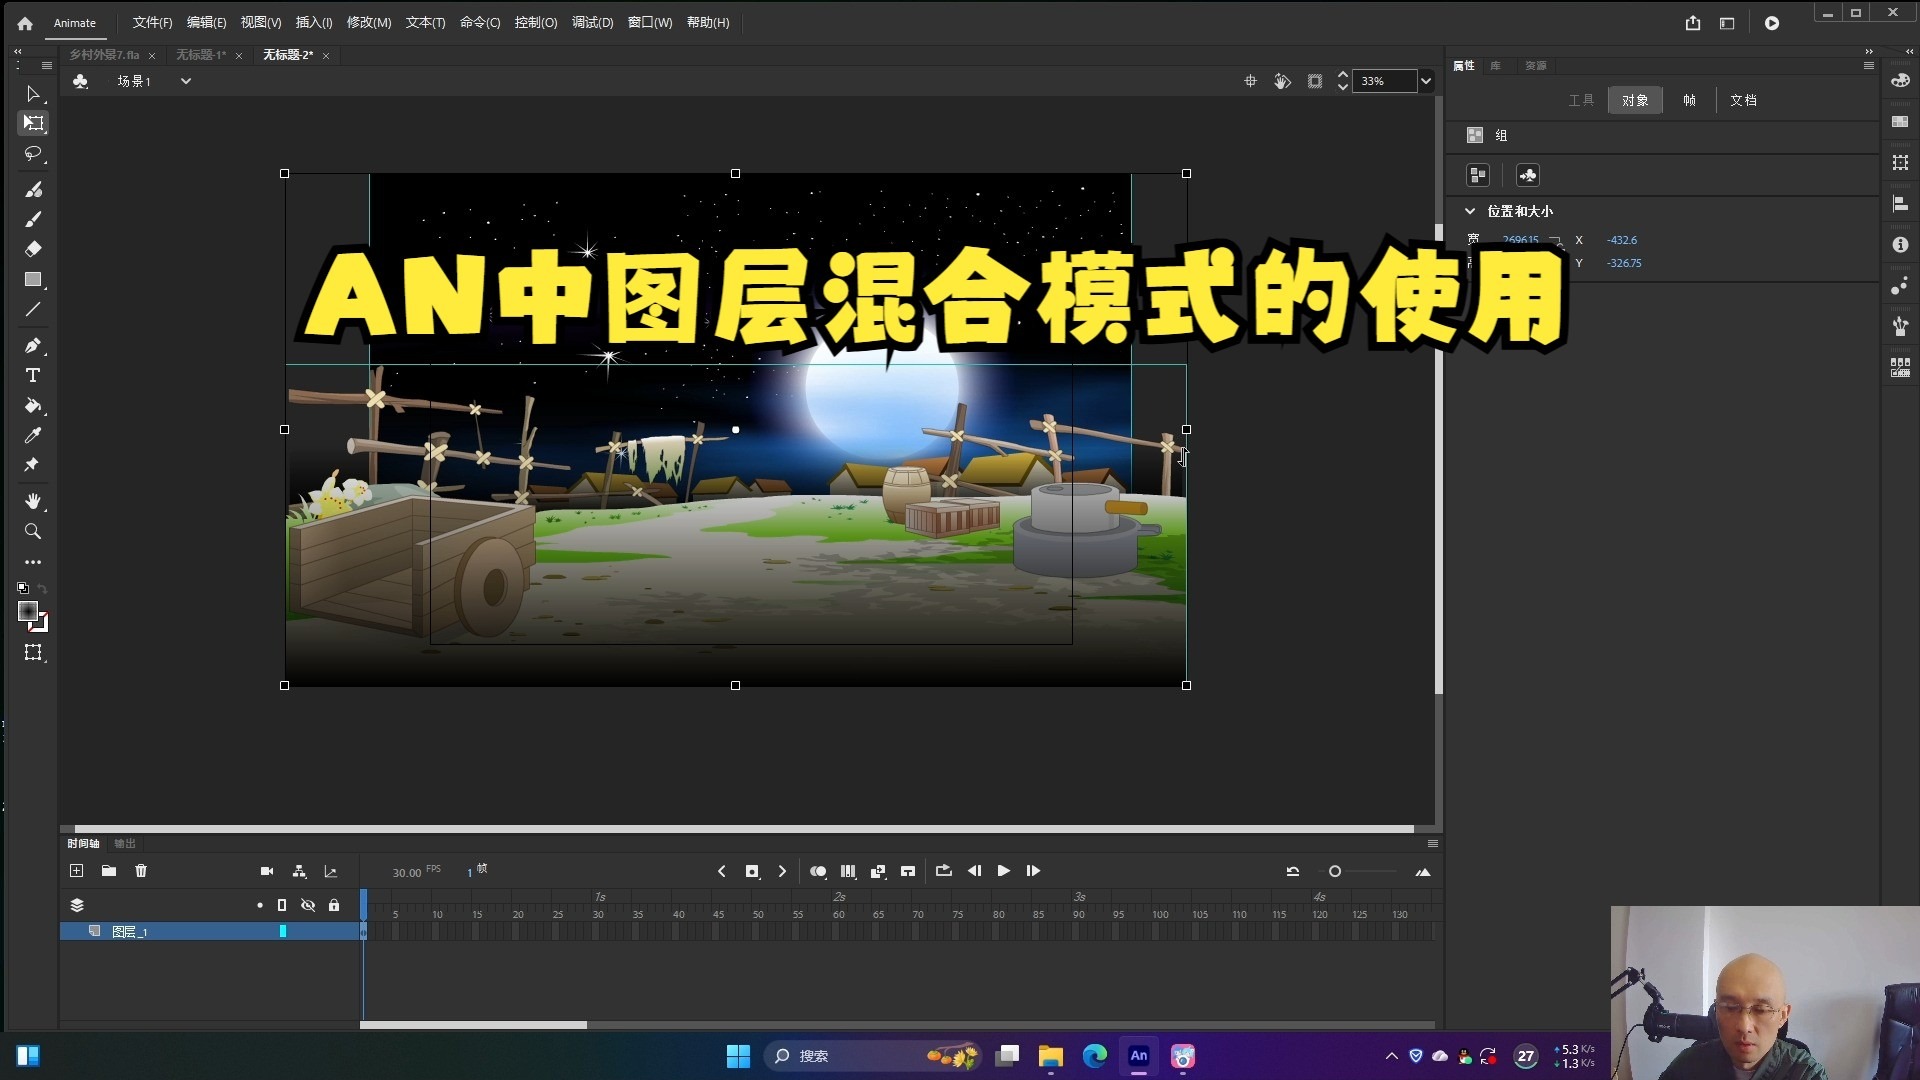Open Microsoft Edge from the taskbar
The width and height of the screenshot is (1920, 1080).
pos(1096,1056)
